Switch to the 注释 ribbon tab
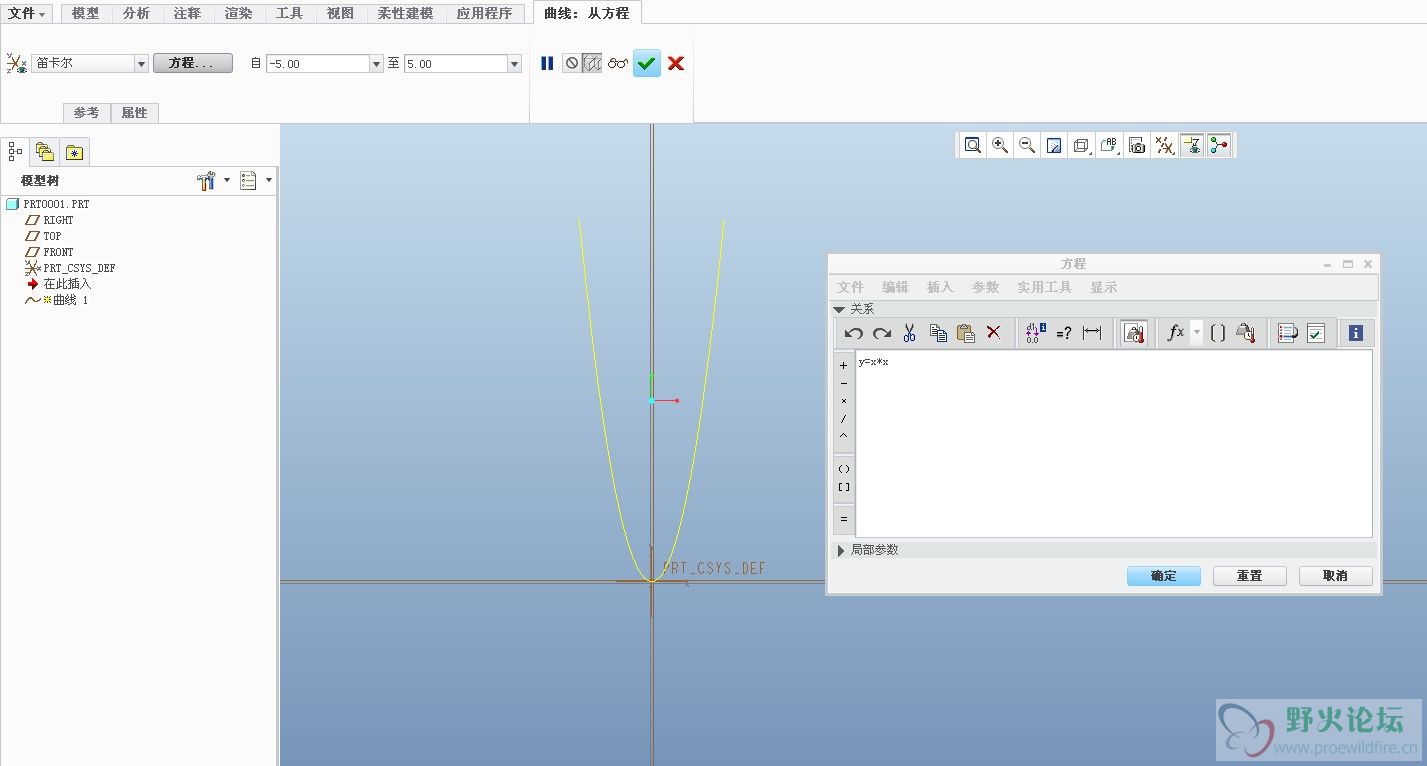Image resolution: width=1427 pixels, height=766 pixels. pyautogui.click(x=188, y=13)
